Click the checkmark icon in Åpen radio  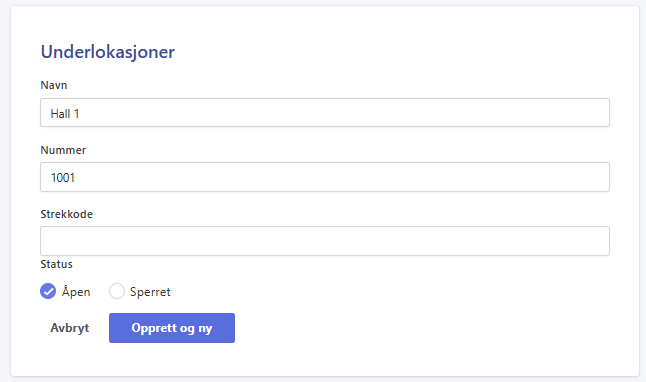pyautogui.click(x=48, y=291)
